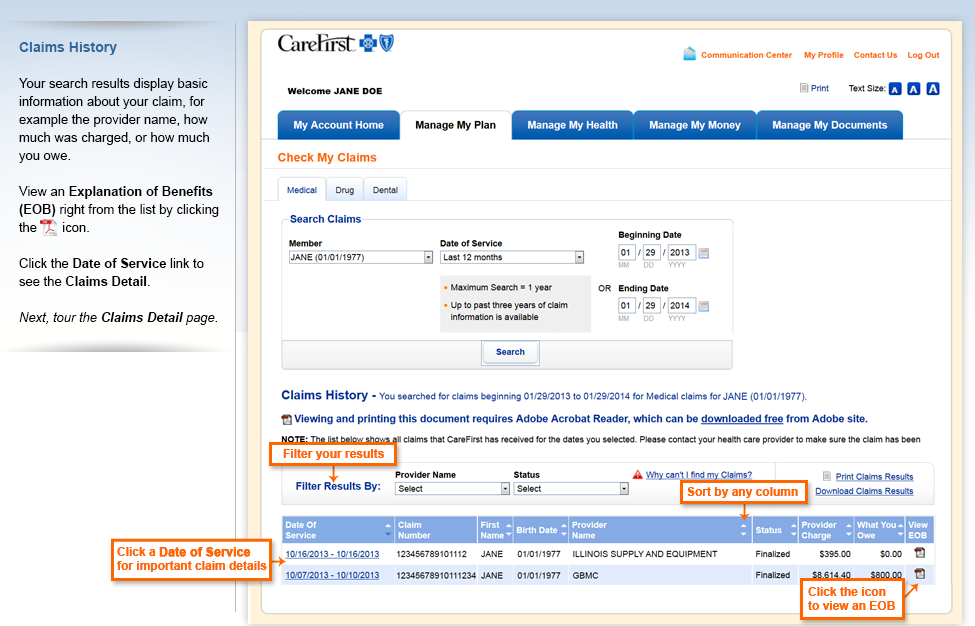Switch to the Drug claims tab

point(344,190)
